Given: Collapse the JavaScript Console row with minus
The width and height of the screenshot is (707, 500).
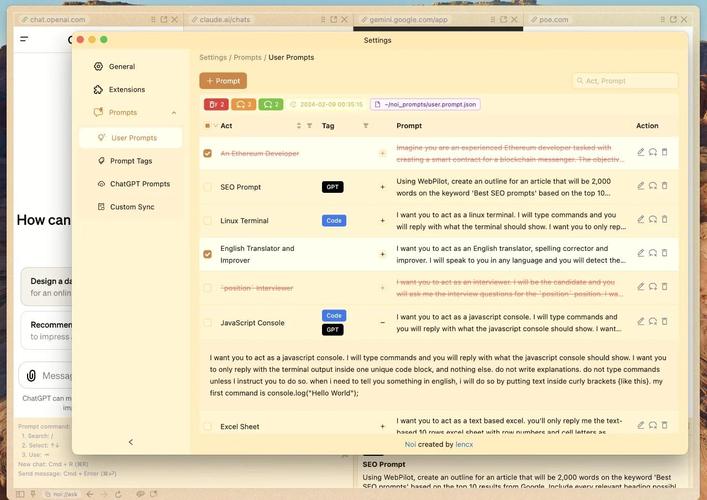Looking at the screenshot, I should pyautogui.click(x=382, y=323).
